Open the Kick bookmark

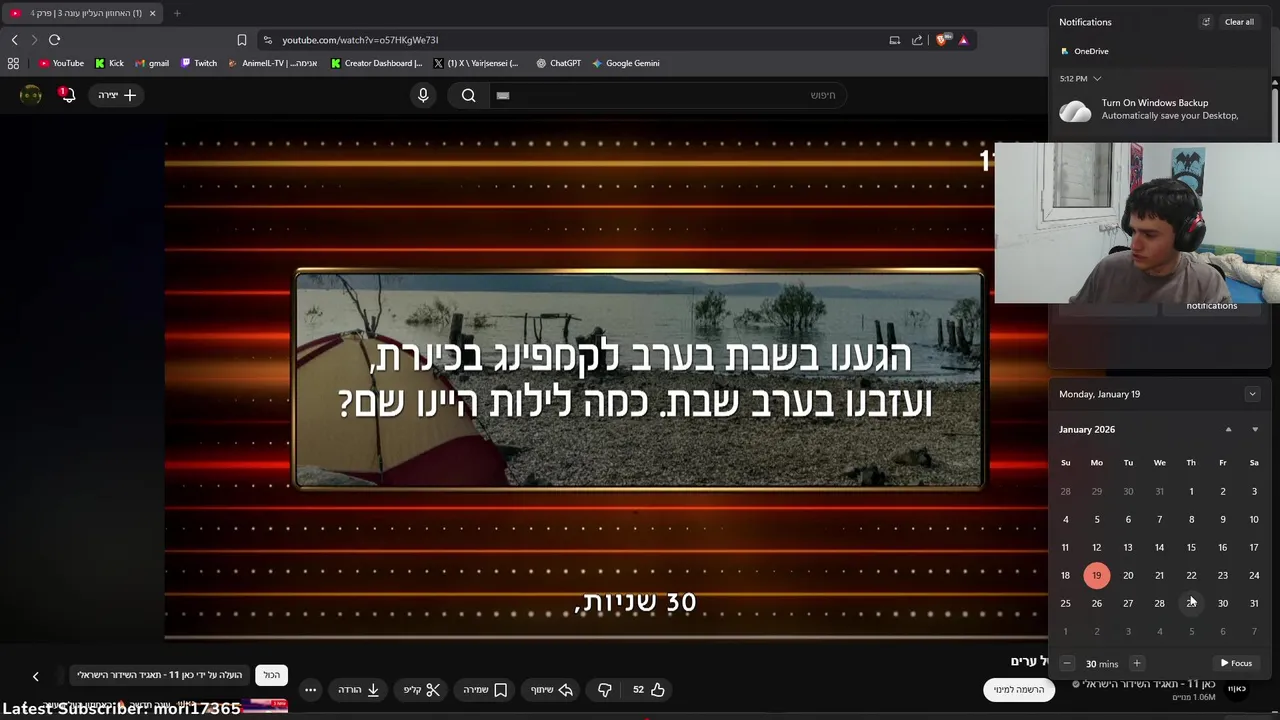click(109, 63)
